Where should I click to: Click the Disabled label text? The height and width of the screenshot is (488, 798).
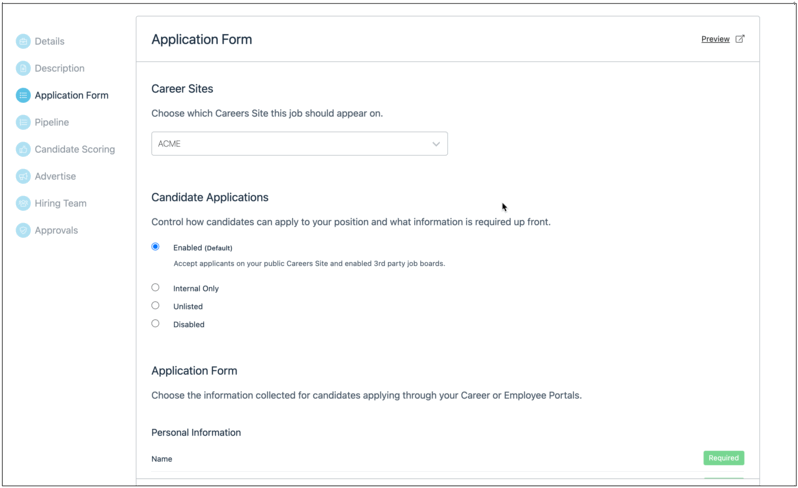[189, 324]
